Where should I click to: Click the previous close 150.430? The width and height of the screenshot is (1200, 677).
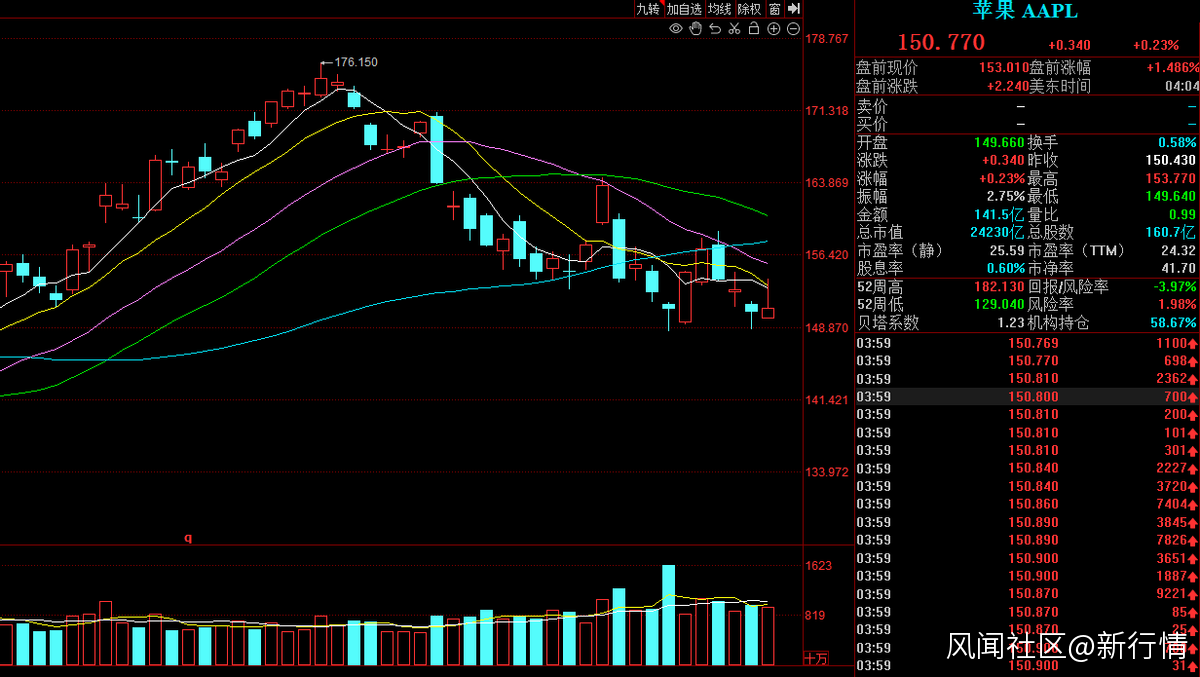point(1171,161)
